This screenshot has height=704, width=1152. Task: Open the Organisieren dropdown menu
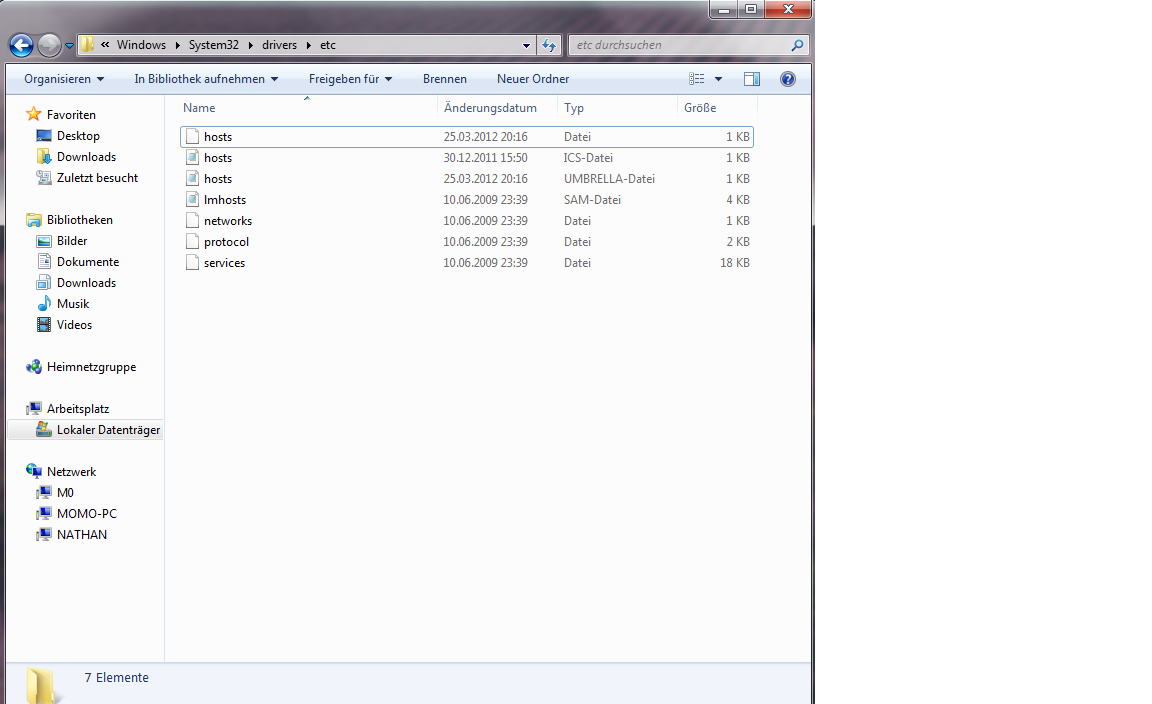(x=64, y=79)
